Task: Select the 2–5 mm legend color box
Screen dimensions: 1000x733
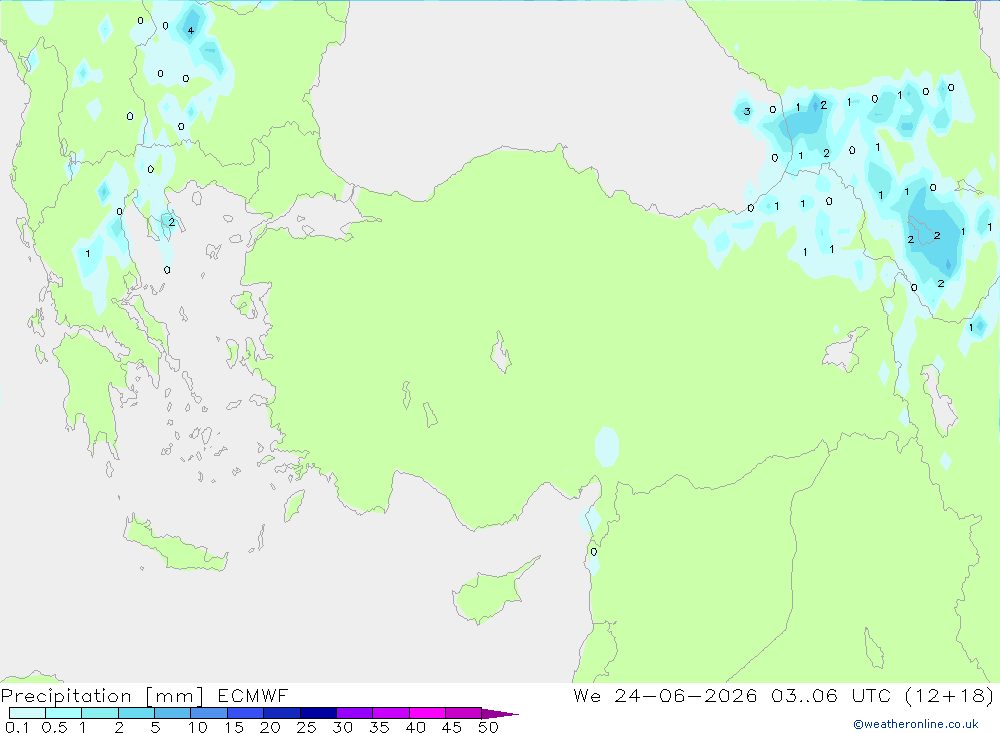Action: click(x=136, y=713)
